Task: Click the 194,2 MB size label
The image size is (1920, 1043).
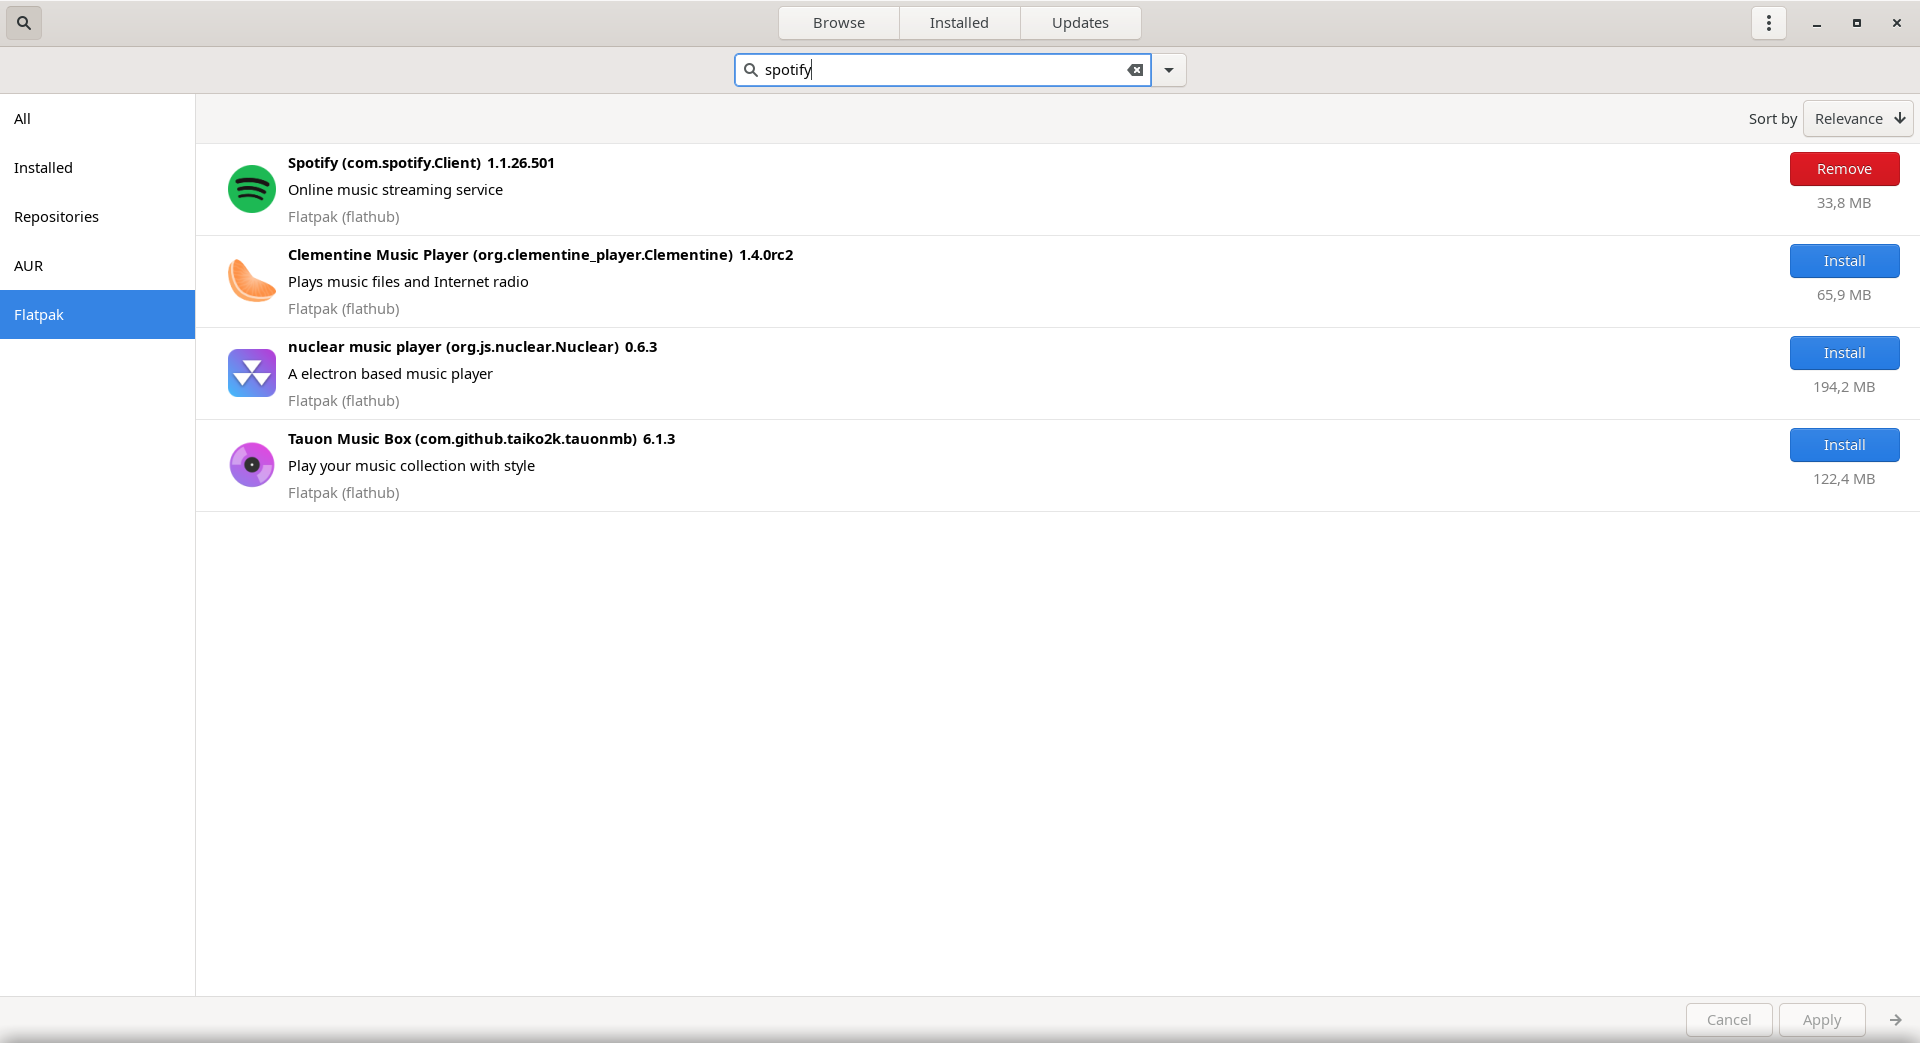Action: coord(1844,387)
